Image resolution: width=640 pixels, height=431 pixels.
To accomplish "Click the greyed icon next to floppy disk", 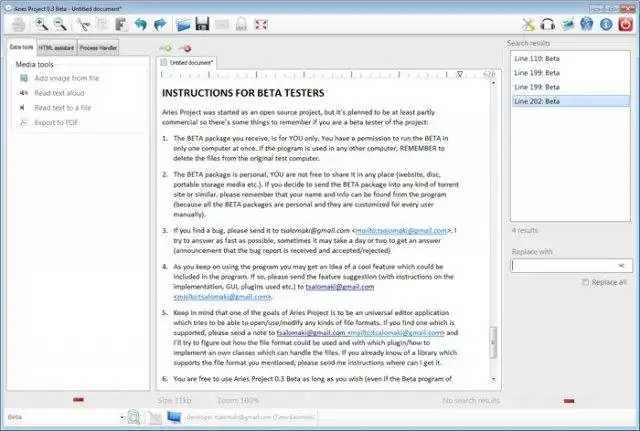I will [x=222, y=25].
